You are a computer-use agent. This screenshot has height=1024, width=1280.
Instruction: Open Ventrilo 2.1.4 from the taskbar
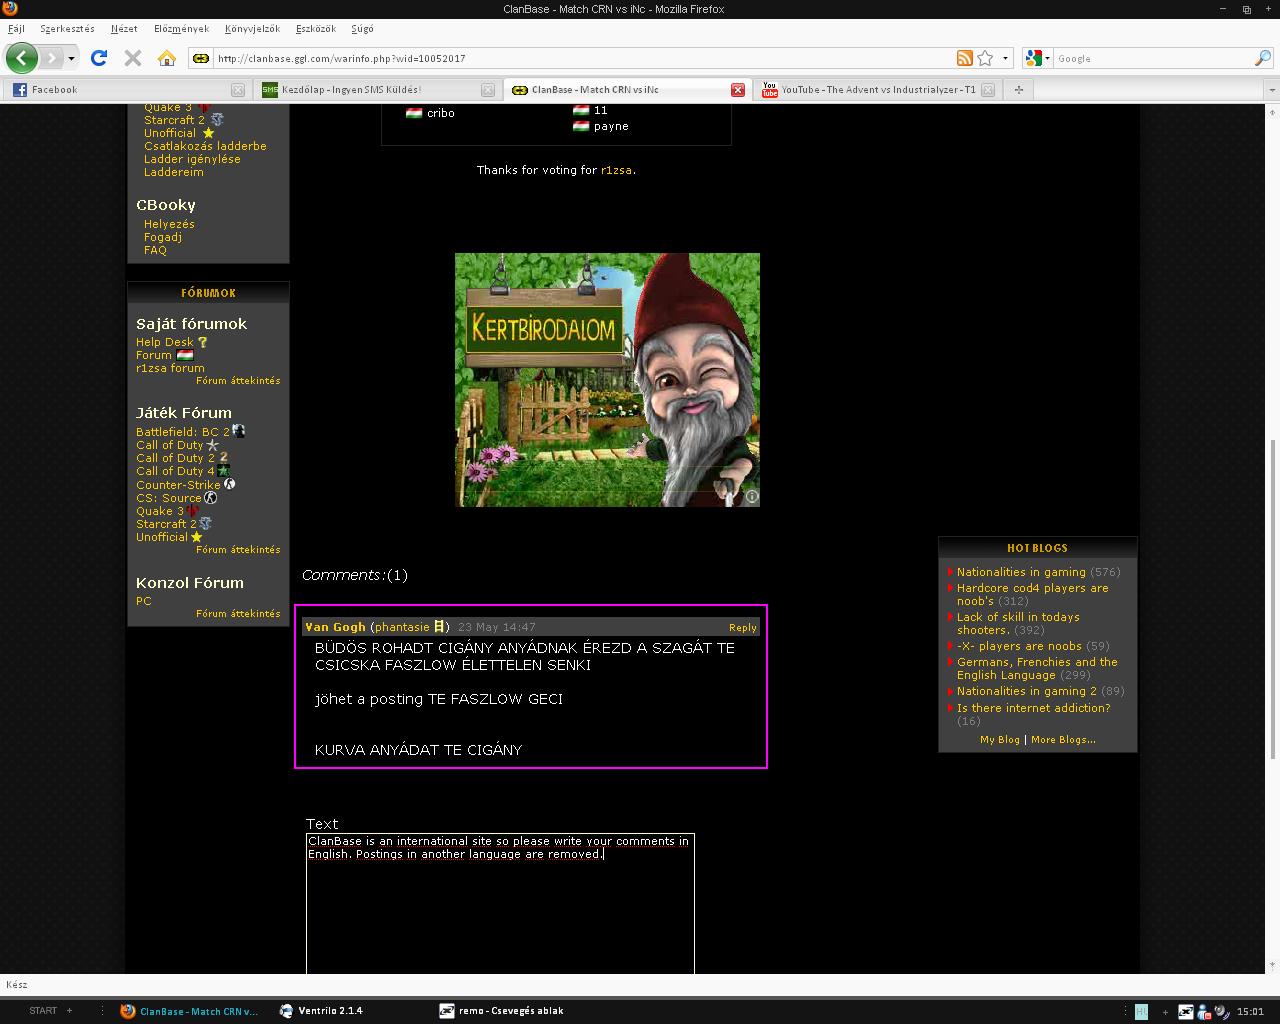click(x=330, y=1011)
